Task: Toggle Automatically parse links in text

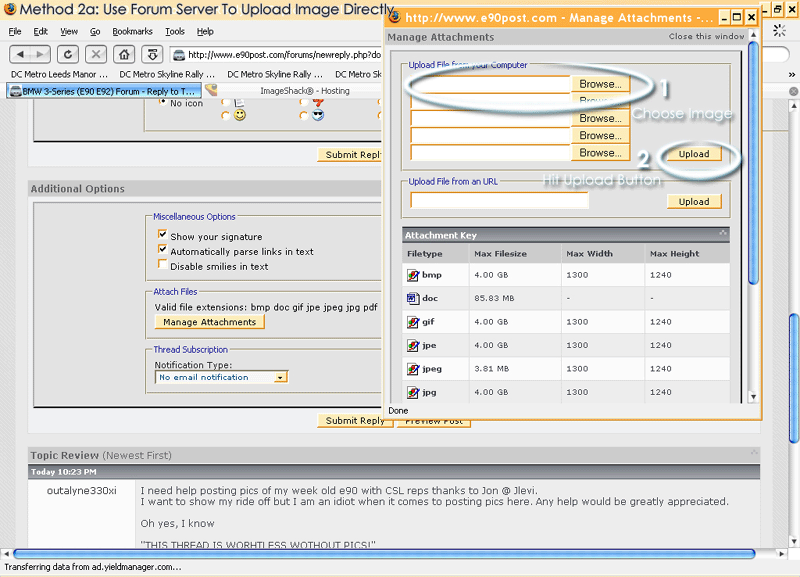Action: pyautogui.click(x=162, y=249)
